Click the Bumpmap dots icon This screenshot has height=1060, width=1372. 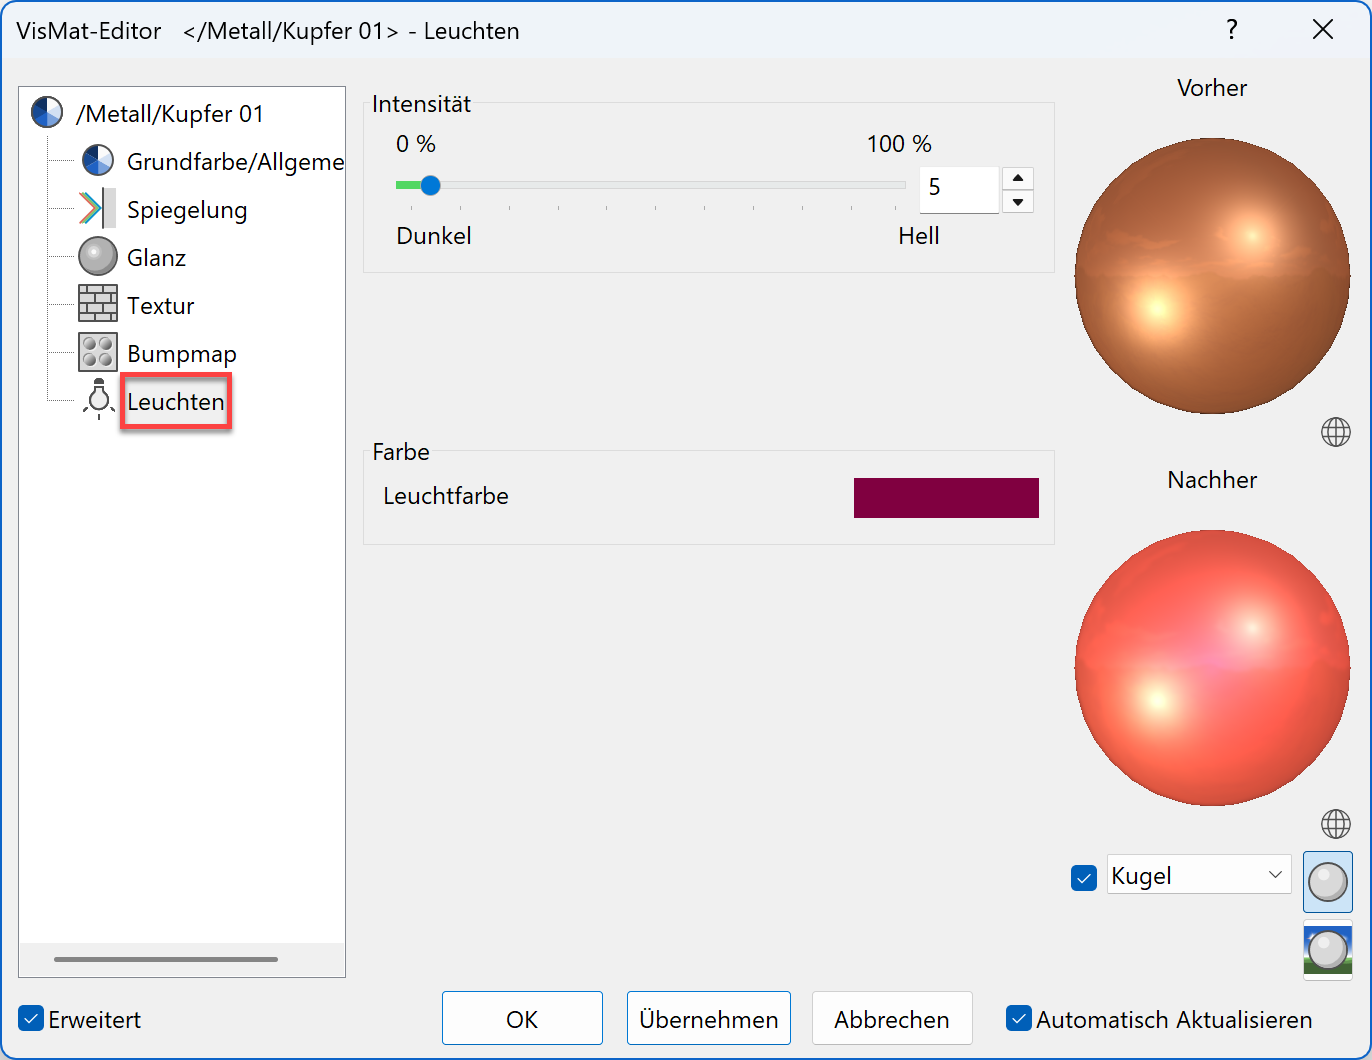[97, 352]
